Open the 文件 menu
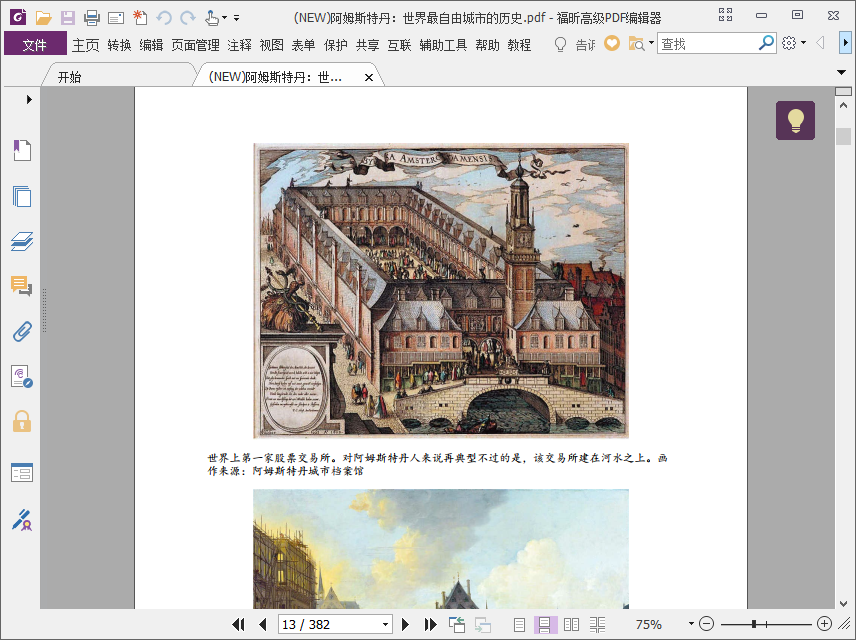Viewport: 856px width, 640px height. 35,44
